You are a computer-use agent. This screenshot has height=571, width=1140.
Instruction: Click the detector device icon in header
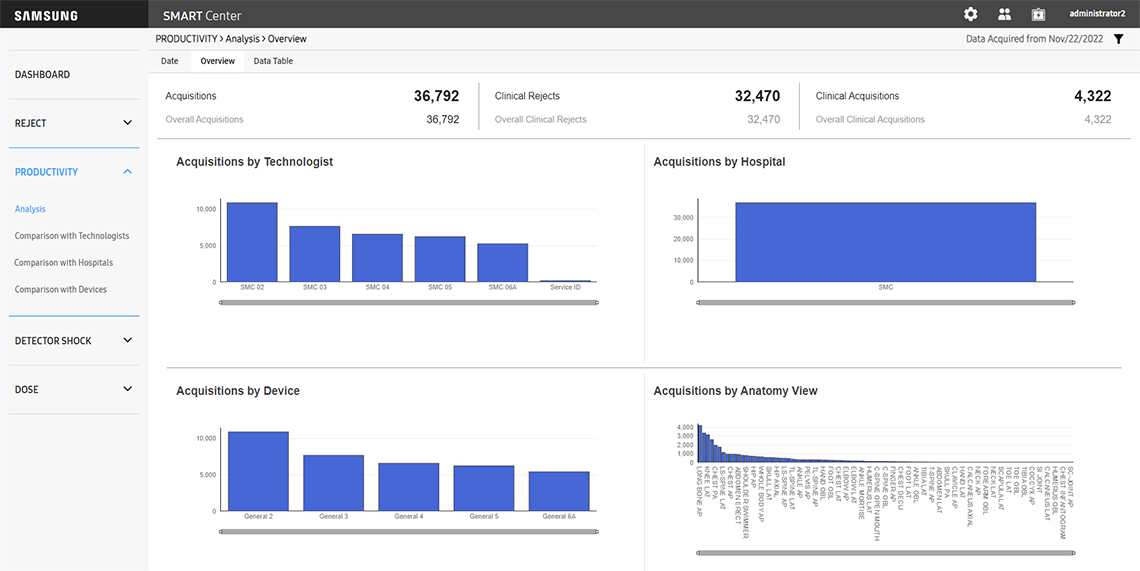click(1038, 14)
